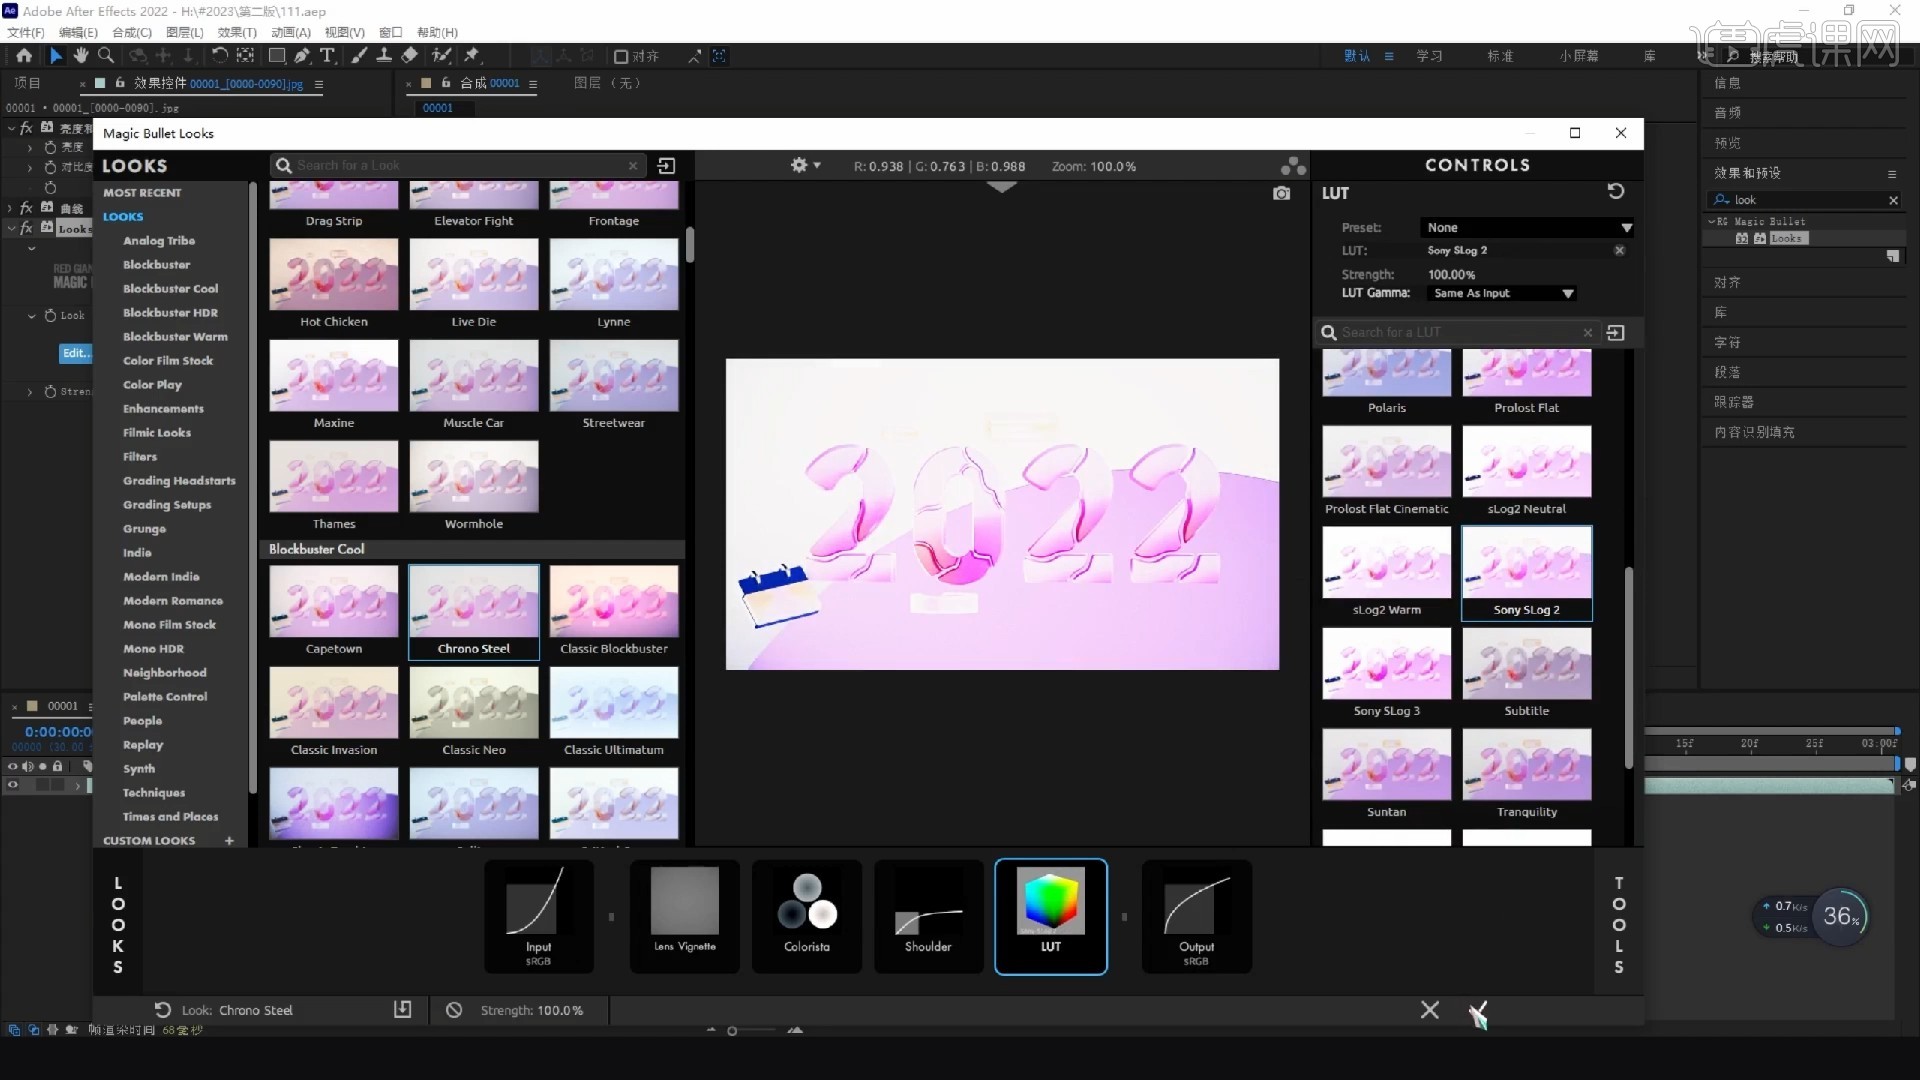Select the After Effects Type tool
Viewport: 1920px width, 1080px height.
pos(327,56)
